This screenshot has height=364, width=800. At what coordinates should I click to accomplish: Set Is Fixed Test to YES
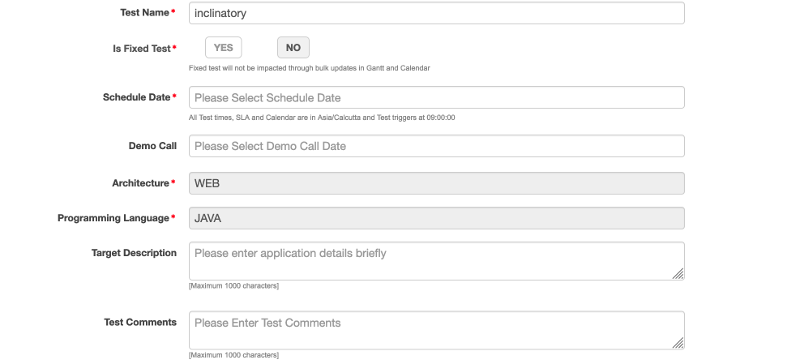[x=223, y=47]
